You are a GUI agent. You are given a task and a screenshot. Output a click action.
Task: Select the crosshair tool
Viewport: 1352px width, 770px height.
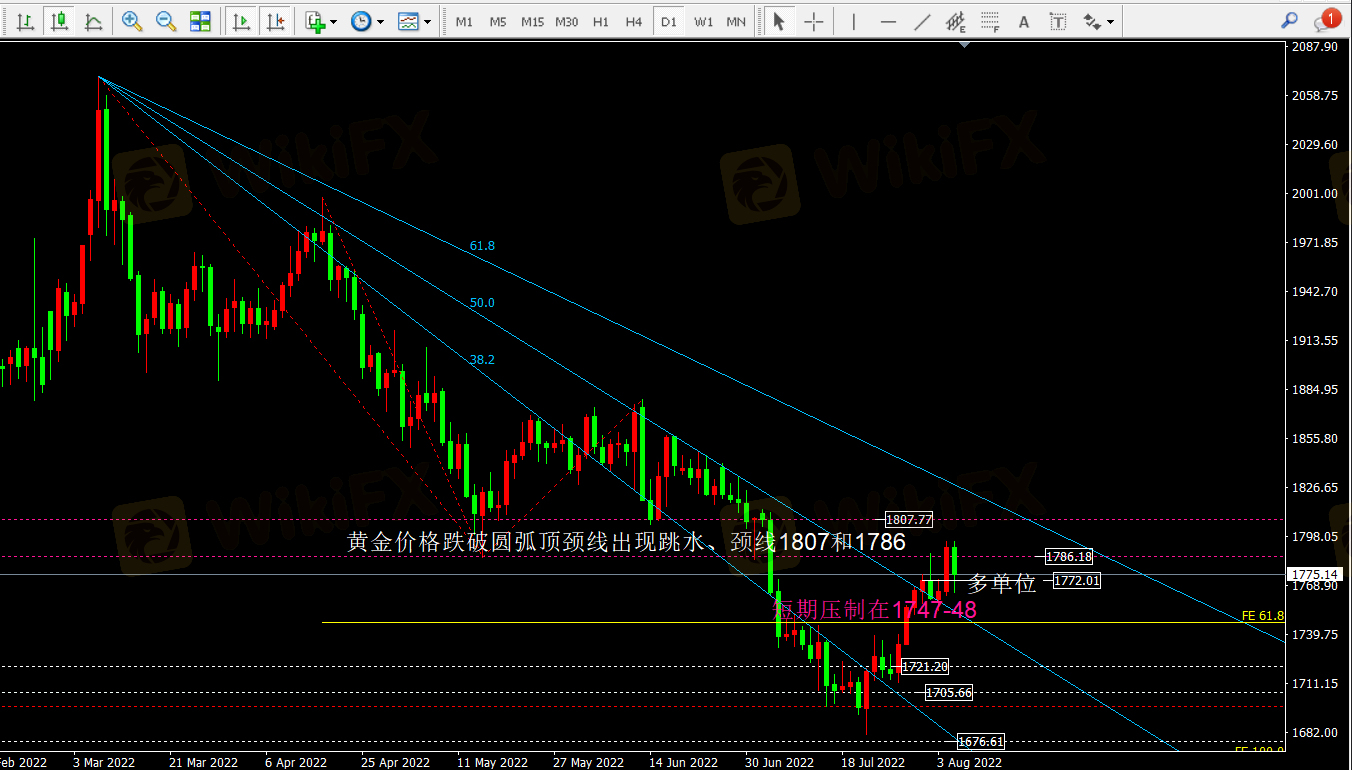click(x=814, y=21)
